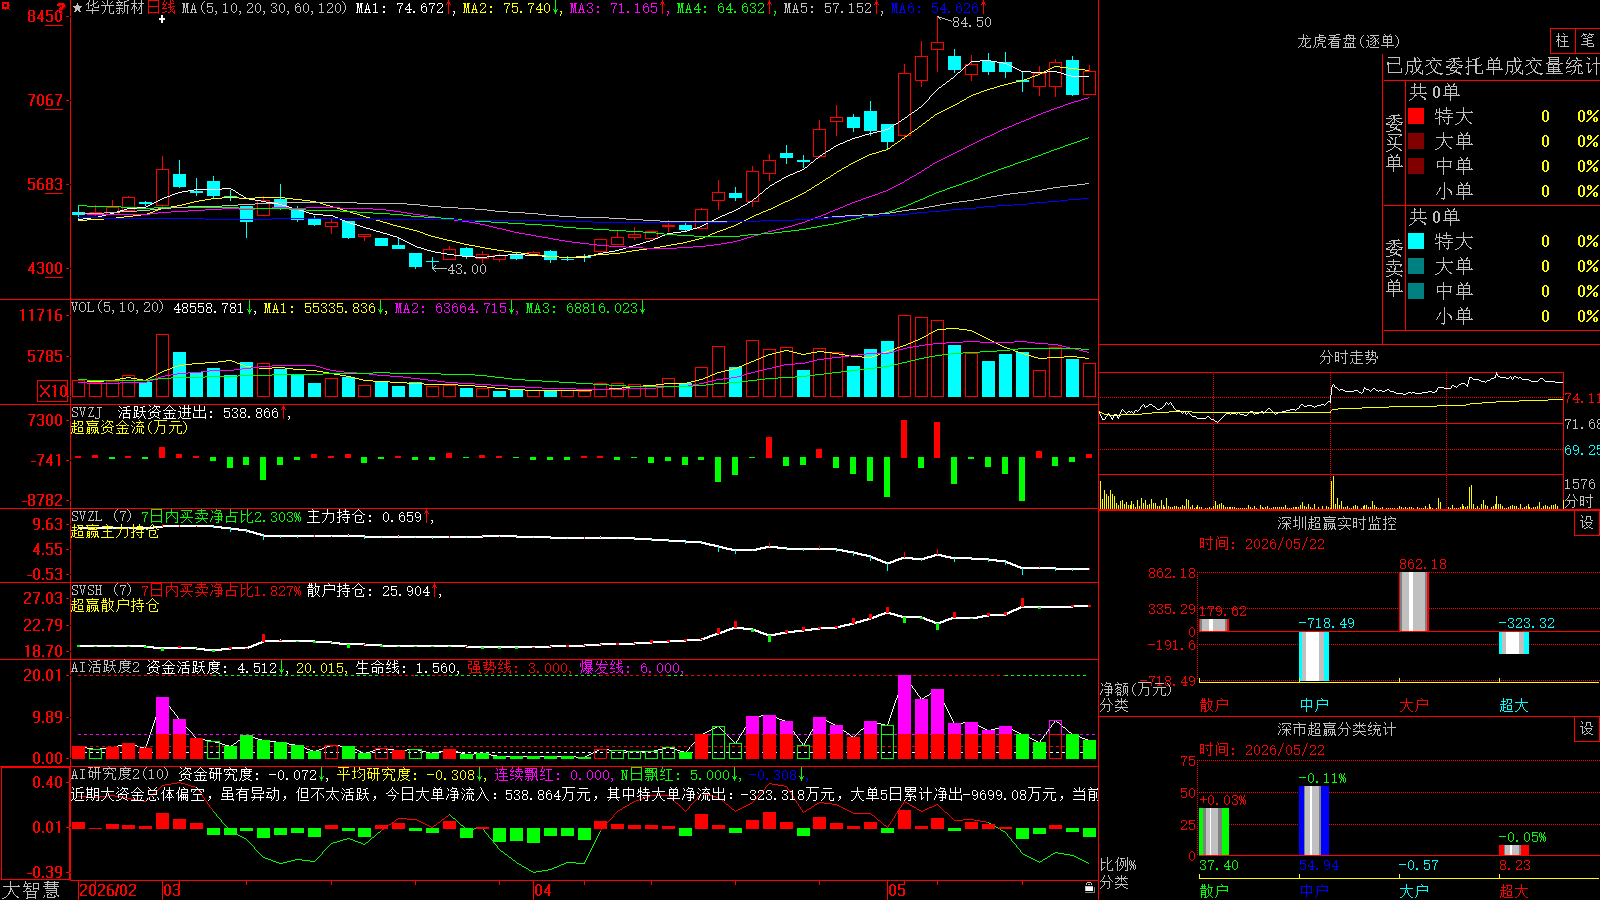Click the red 特大 buy order swatch
The height and width of the screenshot is (900, 1600).
1416,116
